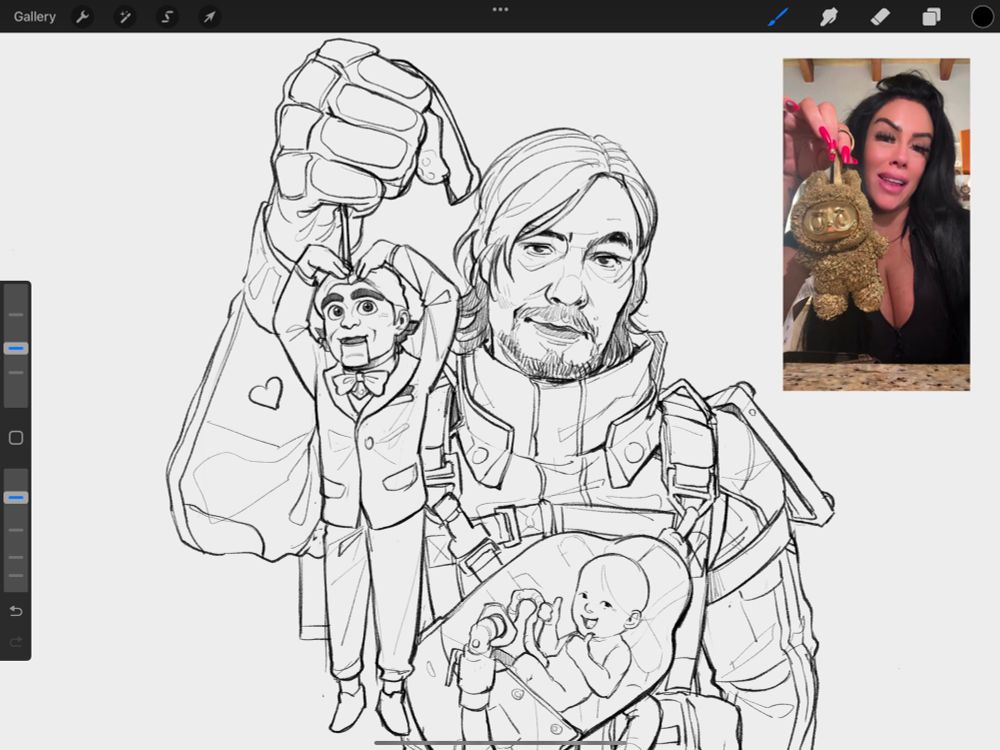Undo the last stroke
1000x750 pixels.
tap(16, 611)
